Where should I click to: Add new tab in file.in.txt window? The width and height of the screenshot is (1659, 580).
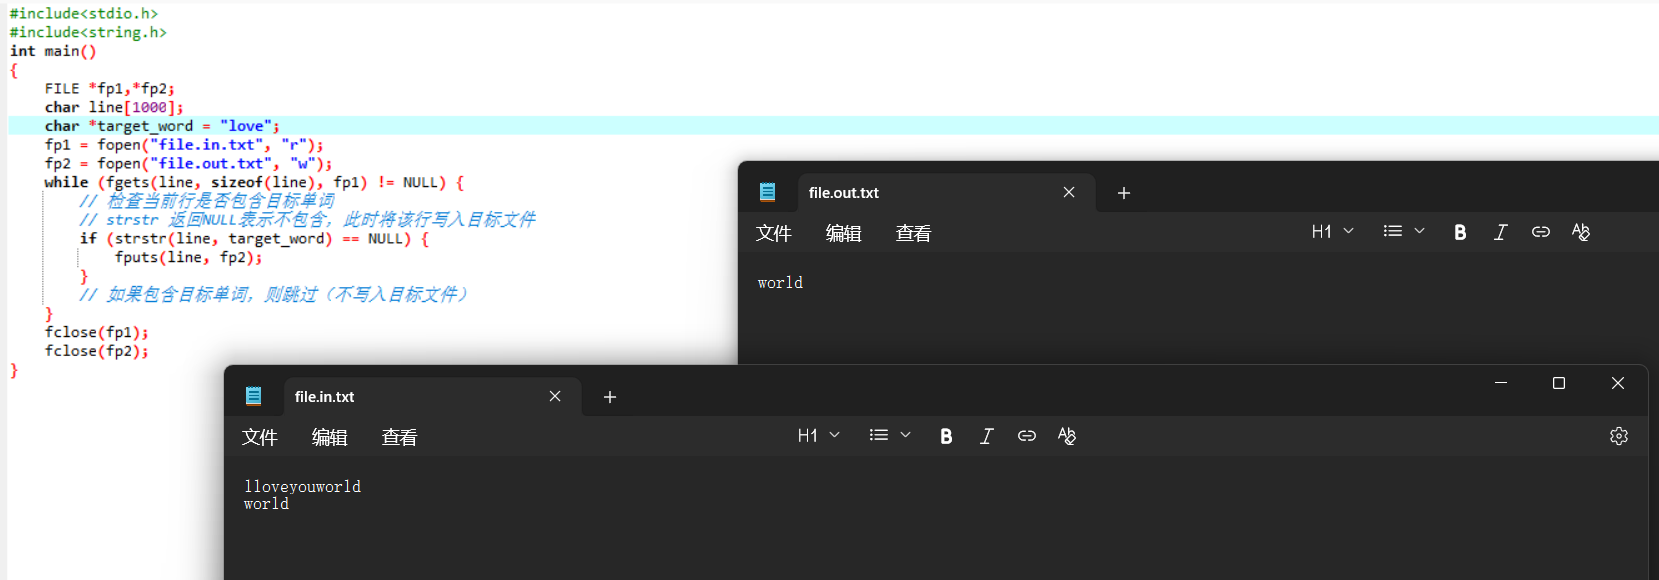click(x=610, y=397)
